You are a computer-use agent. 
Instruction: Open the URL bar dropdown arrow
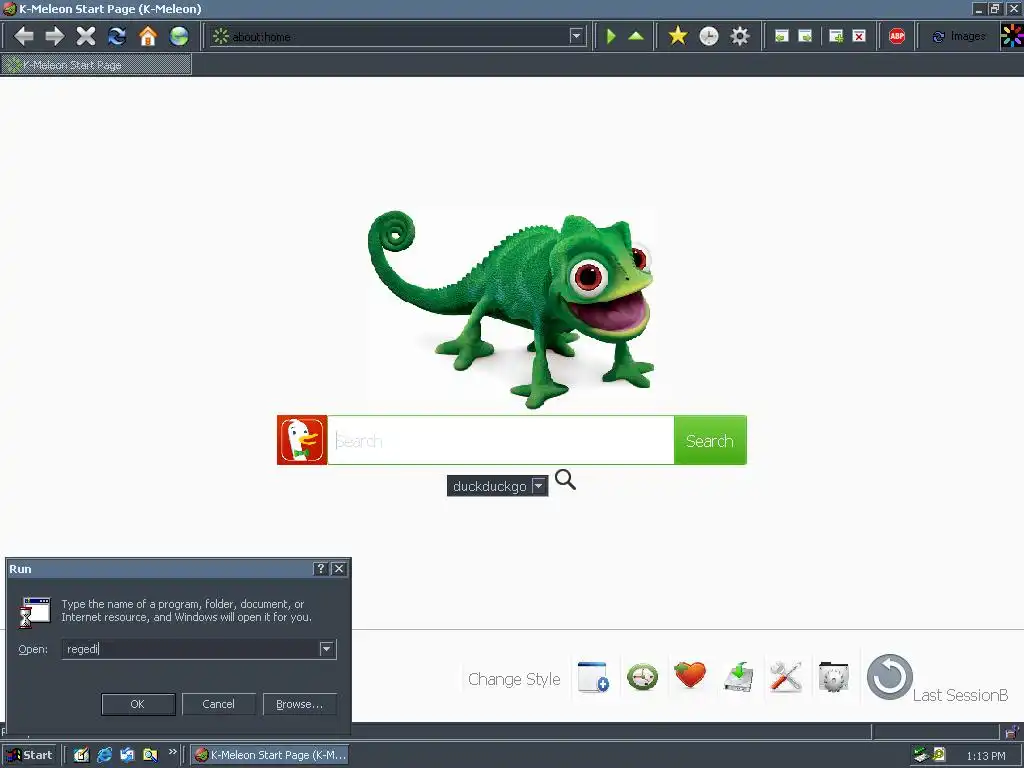coord(576,36)
